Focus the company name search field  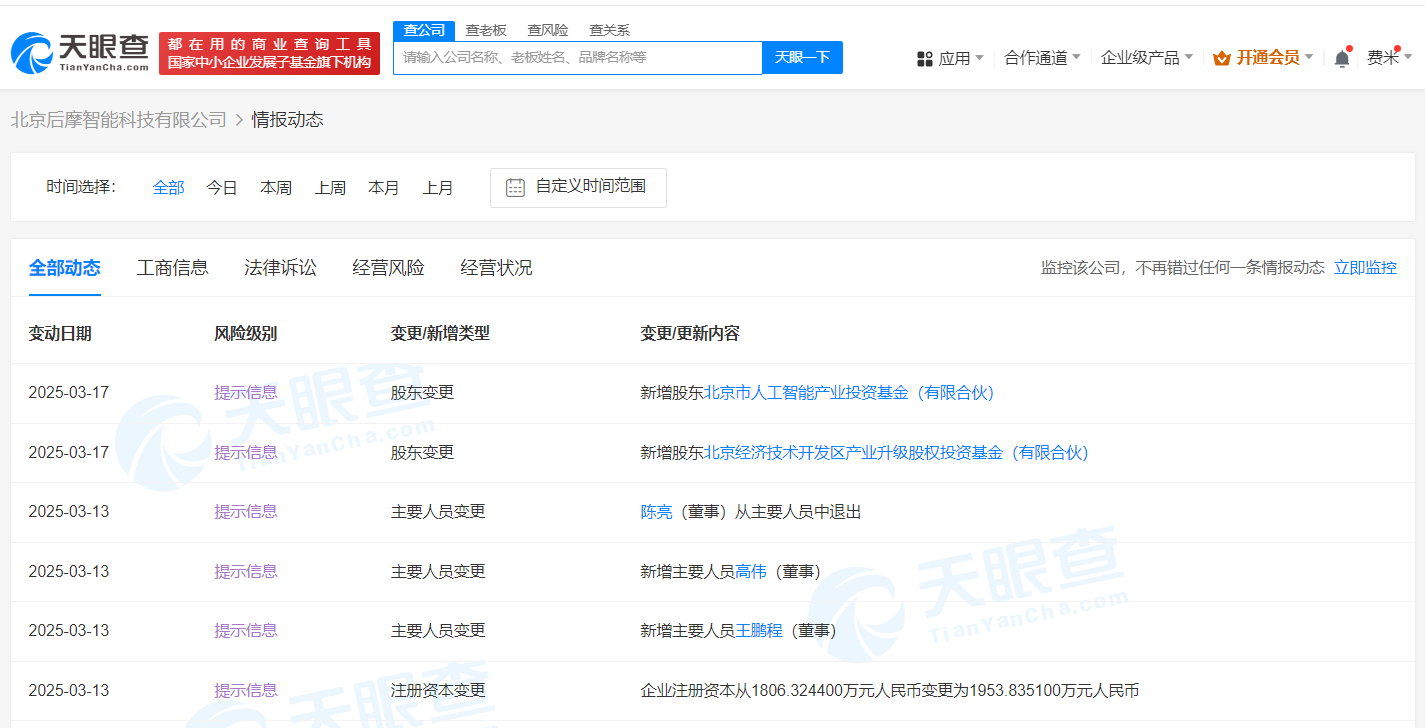tap(578, 57)
